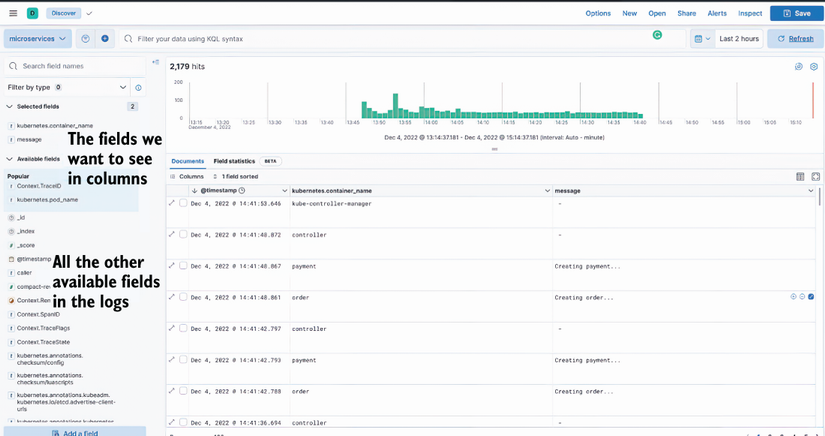Open display options table icon

point(800,177)
